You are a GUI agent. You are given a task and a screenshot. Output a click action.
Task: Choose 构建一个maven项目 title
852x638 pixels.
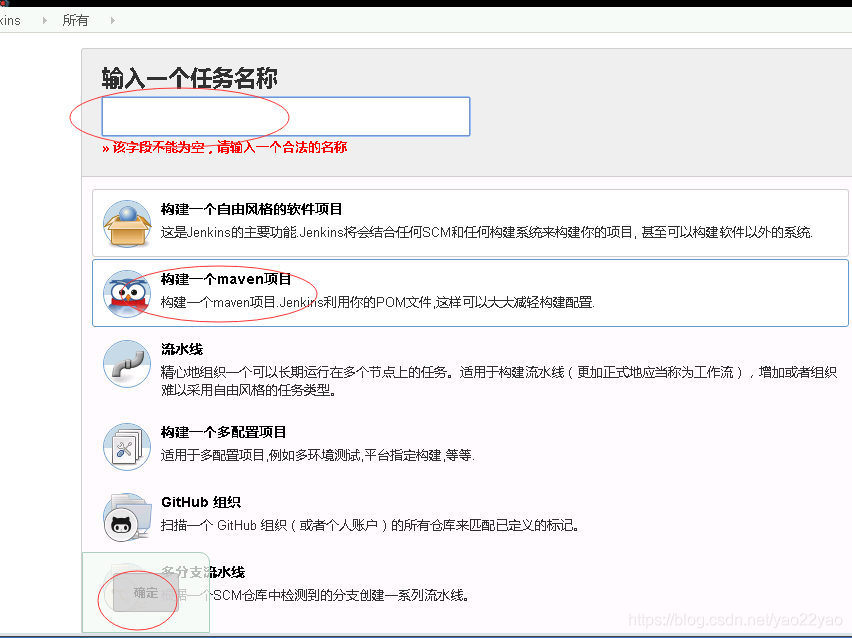(x=225, y=279)
